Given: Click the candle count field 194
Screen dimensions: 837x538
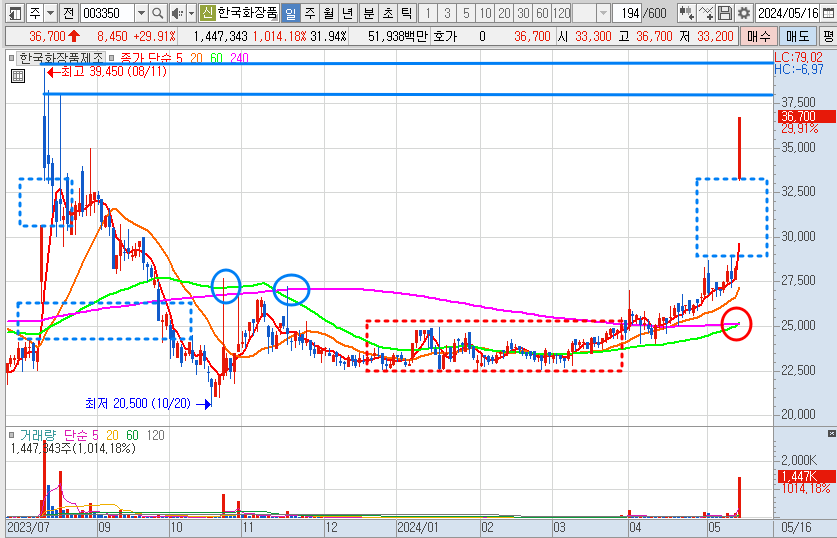Looking at the screenshot, I should pos(626,13).
